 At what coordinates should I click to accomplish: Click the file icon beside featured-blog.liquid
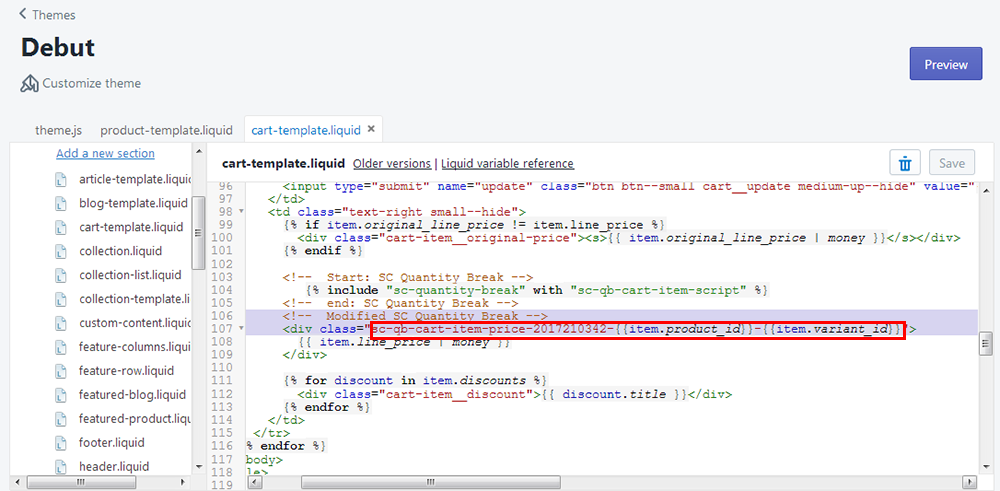click(x=63, y=395)
